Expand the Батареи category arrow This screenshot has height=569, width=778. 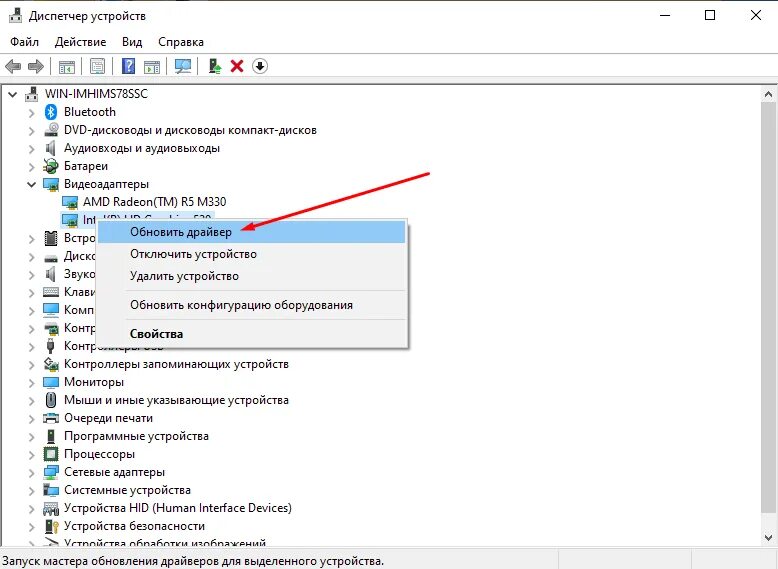pos(32,167)
